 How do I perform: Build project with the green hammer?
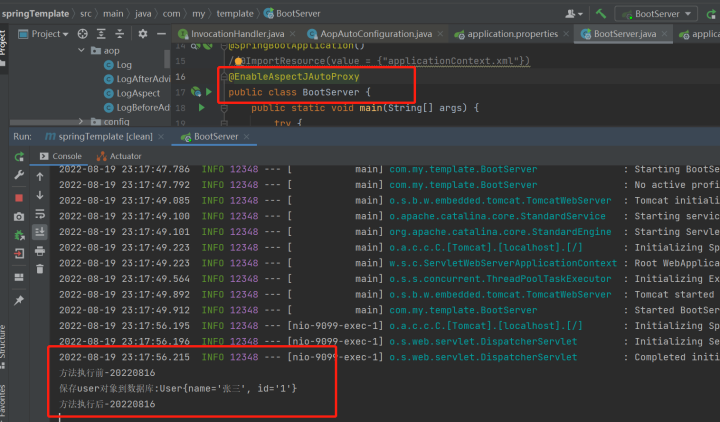click(601, 13)
